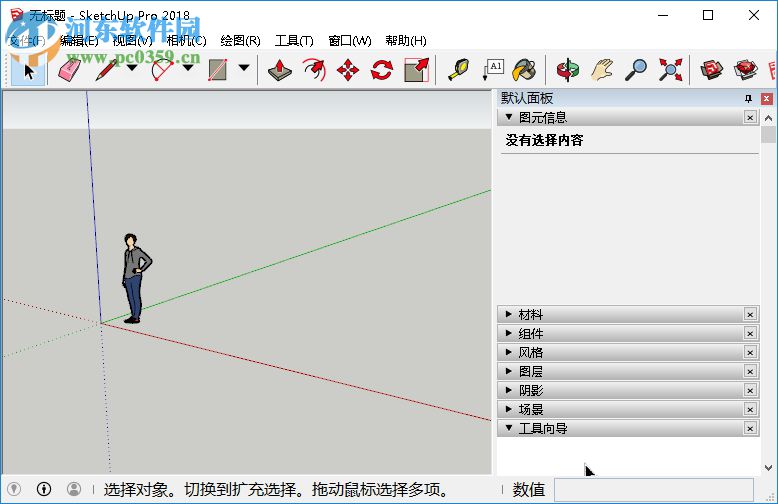This screenshot has width=778, height=504.
Task: Open the Shape tool dropdown arrow
Action: (x=244, y=68)
